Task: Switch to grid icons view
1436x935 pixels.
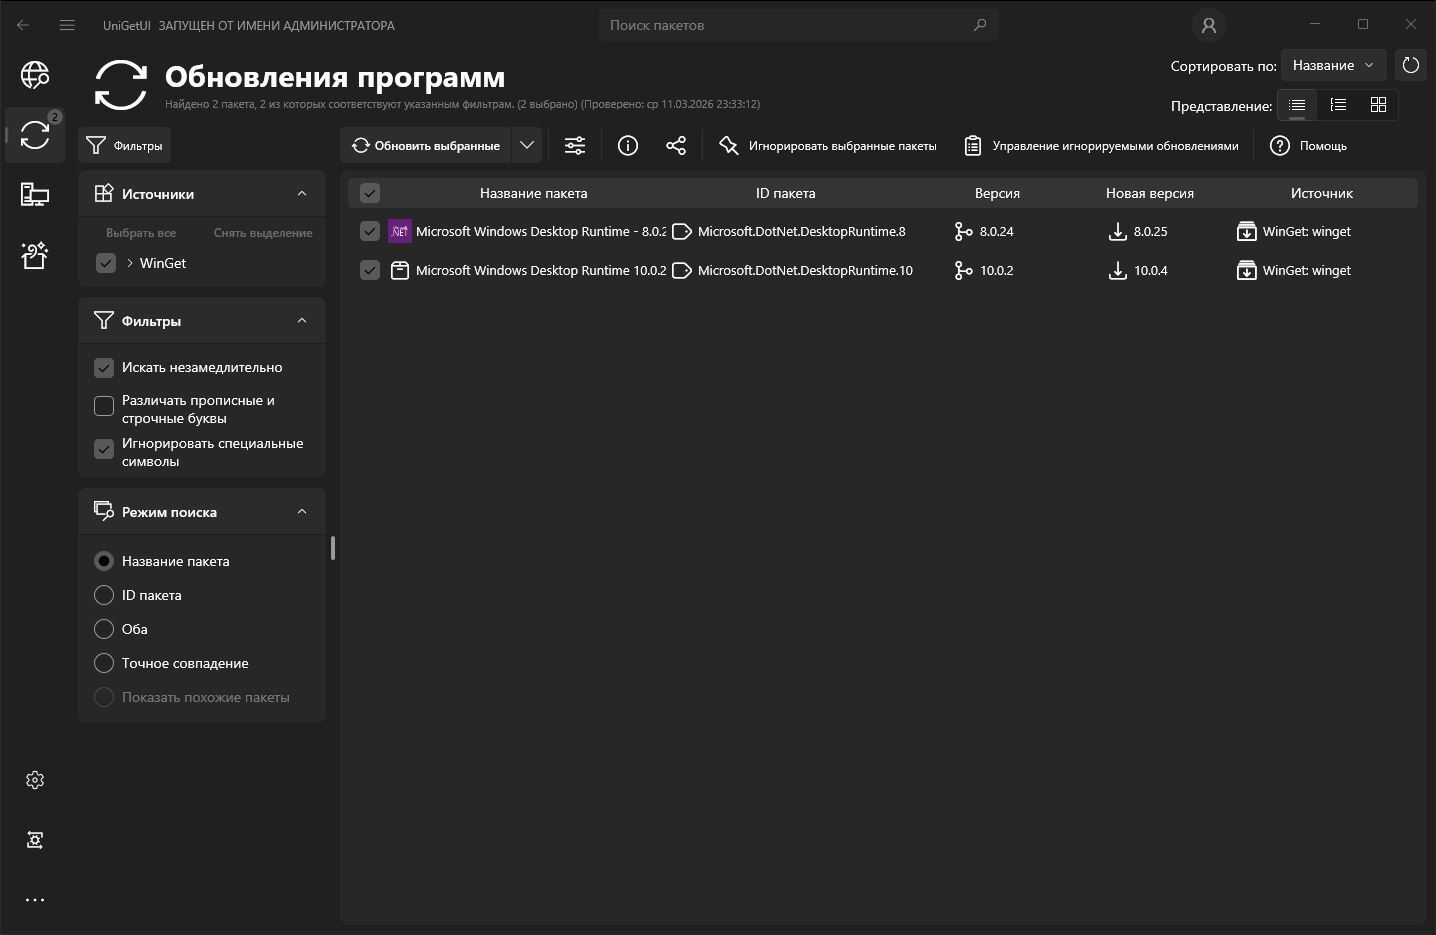Action: click(1378, 105)
